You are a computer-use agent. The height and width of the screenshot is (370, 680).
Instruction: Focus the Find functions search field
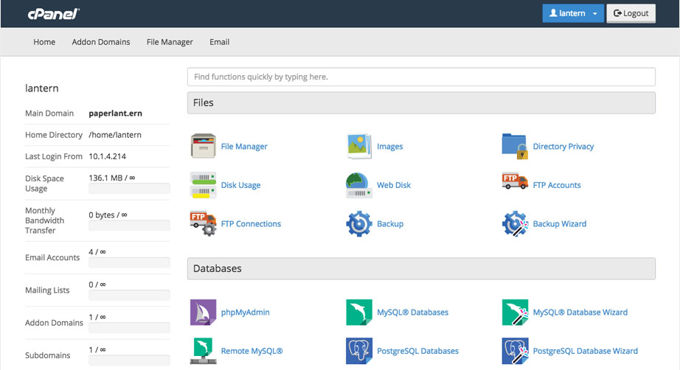(x=421, y=77)
